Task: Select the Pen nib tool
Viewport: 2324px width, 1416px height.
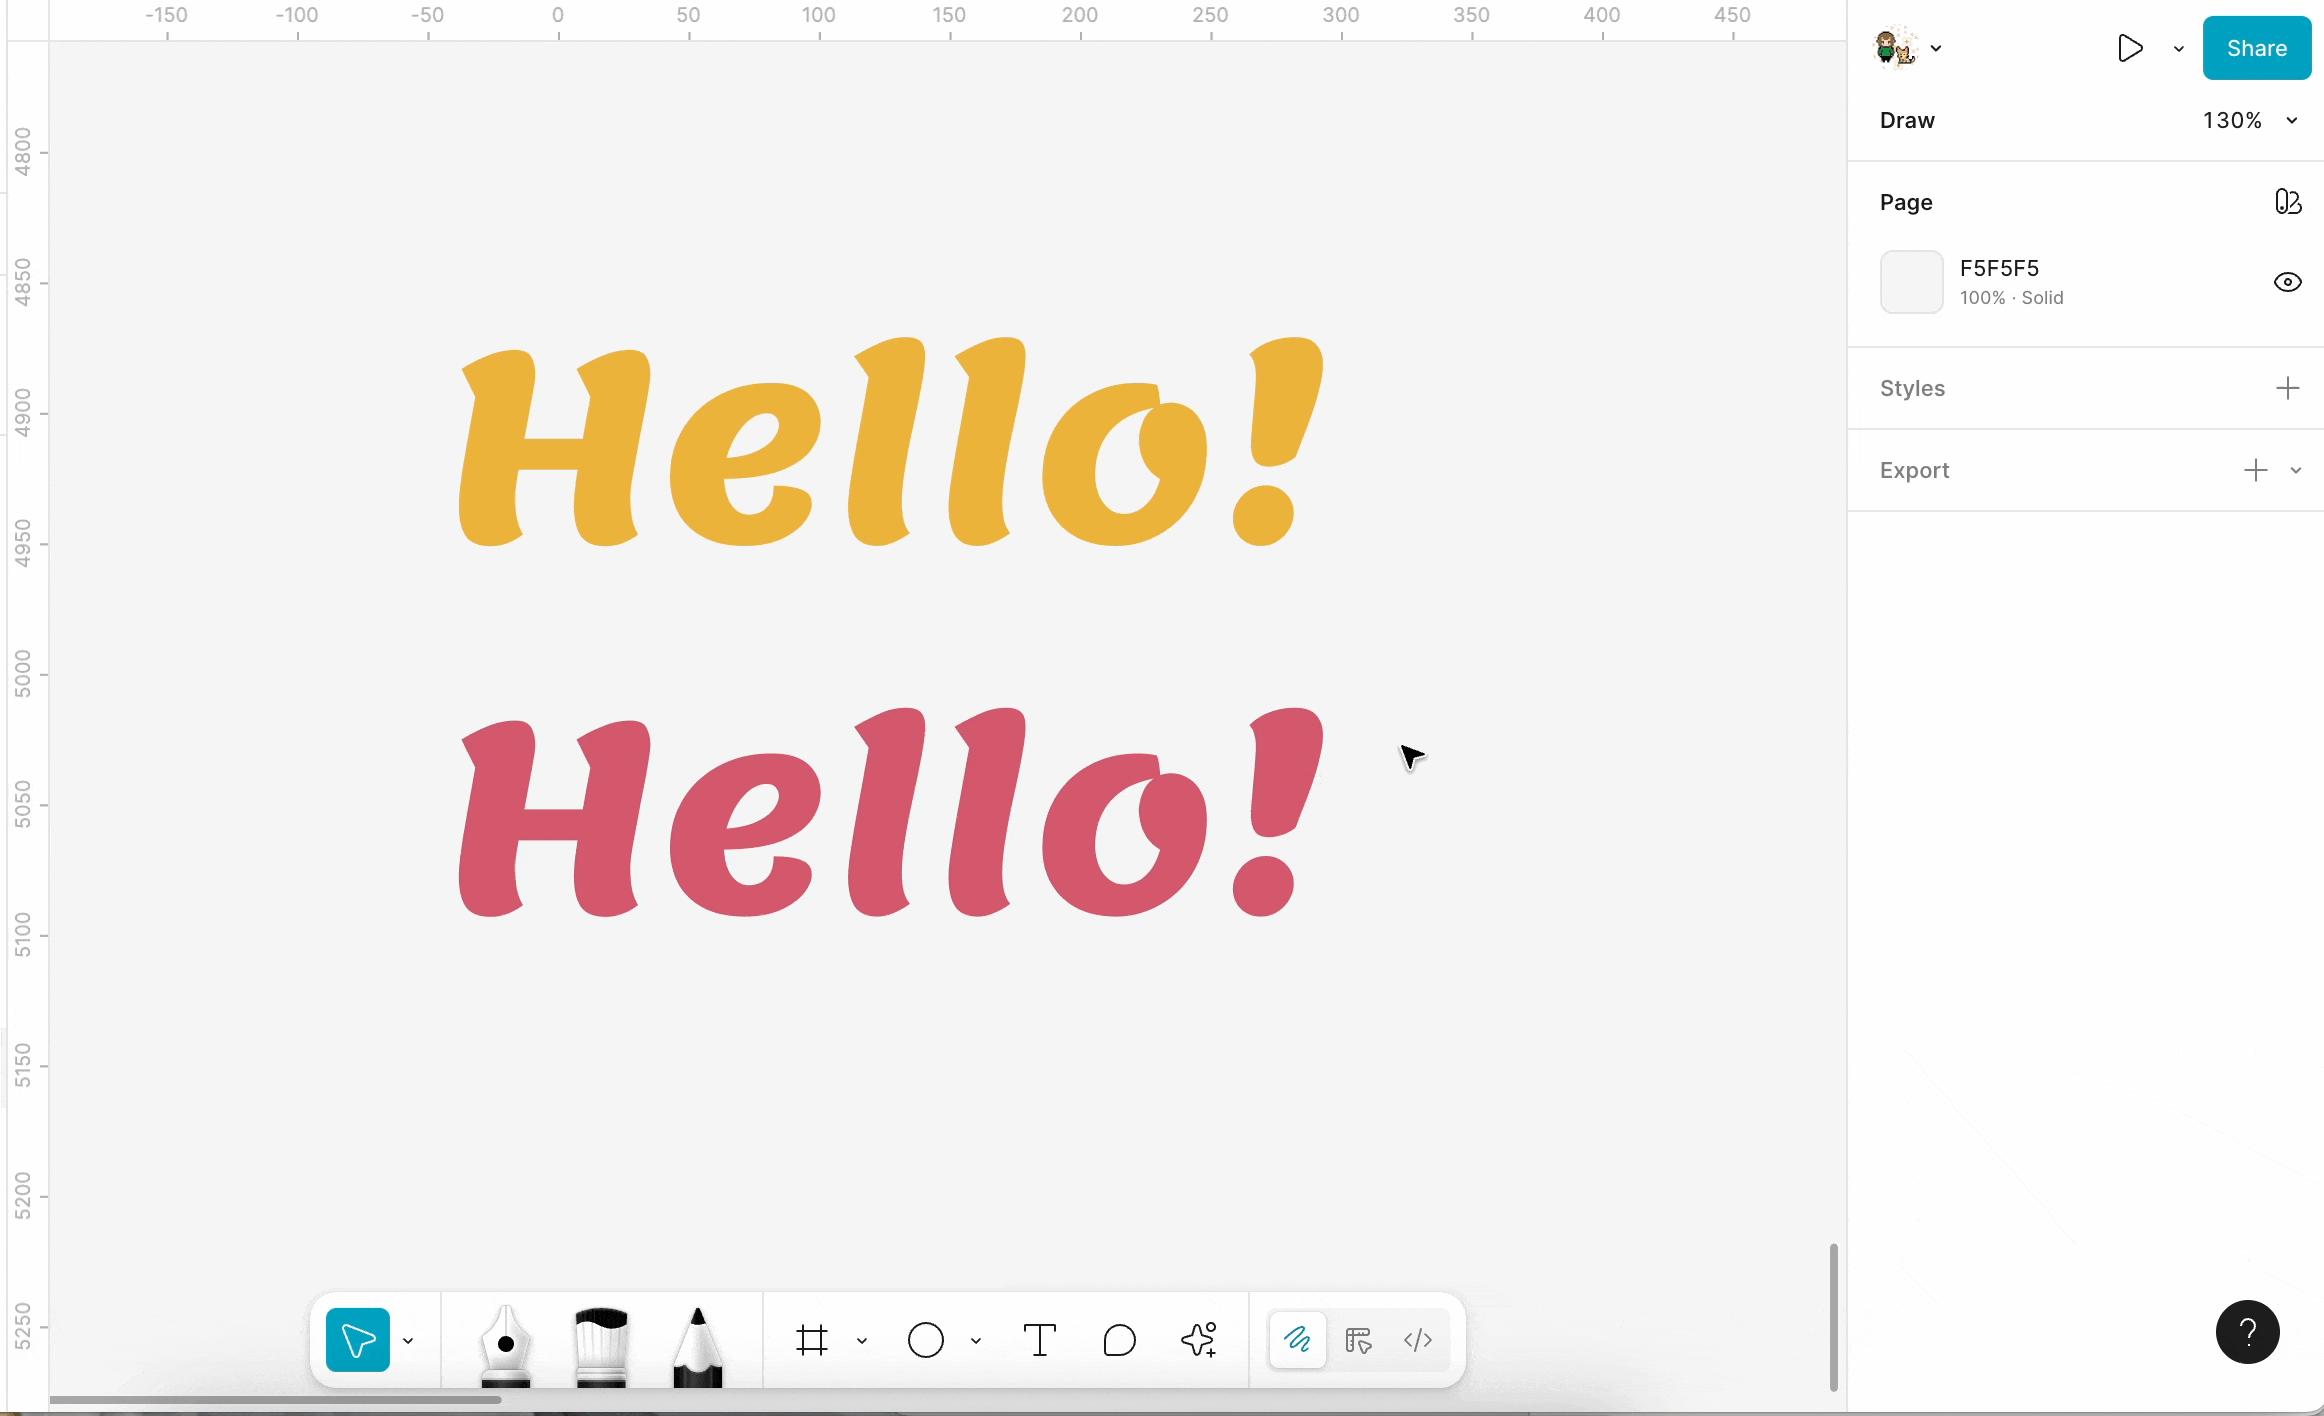Action: coord(506,1344)
